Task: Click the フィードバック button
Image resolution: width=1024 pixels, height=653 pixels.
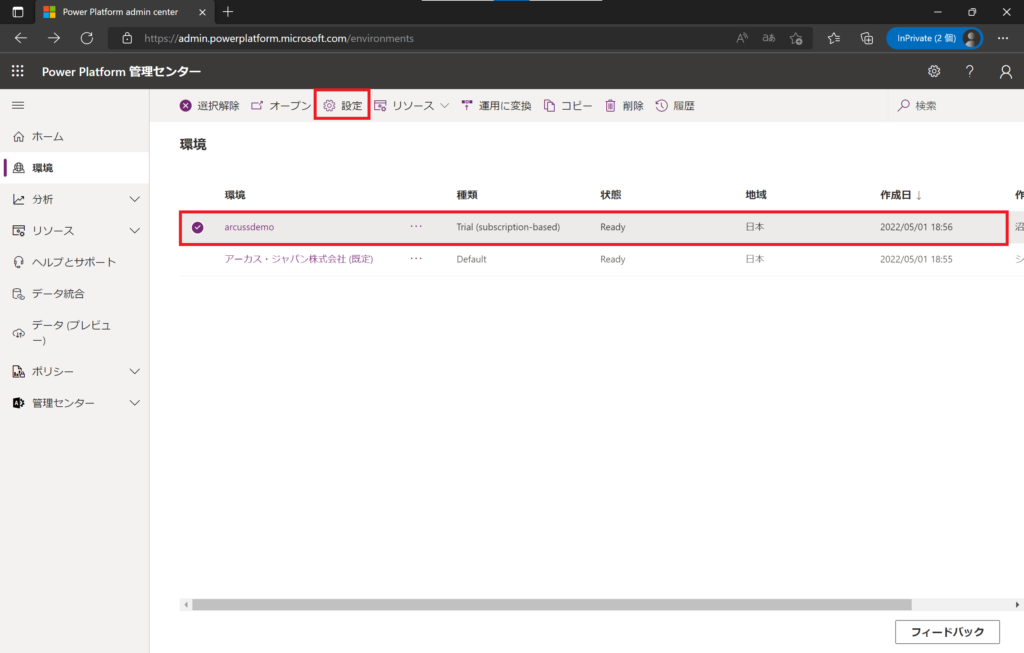Action: point(946,632)
